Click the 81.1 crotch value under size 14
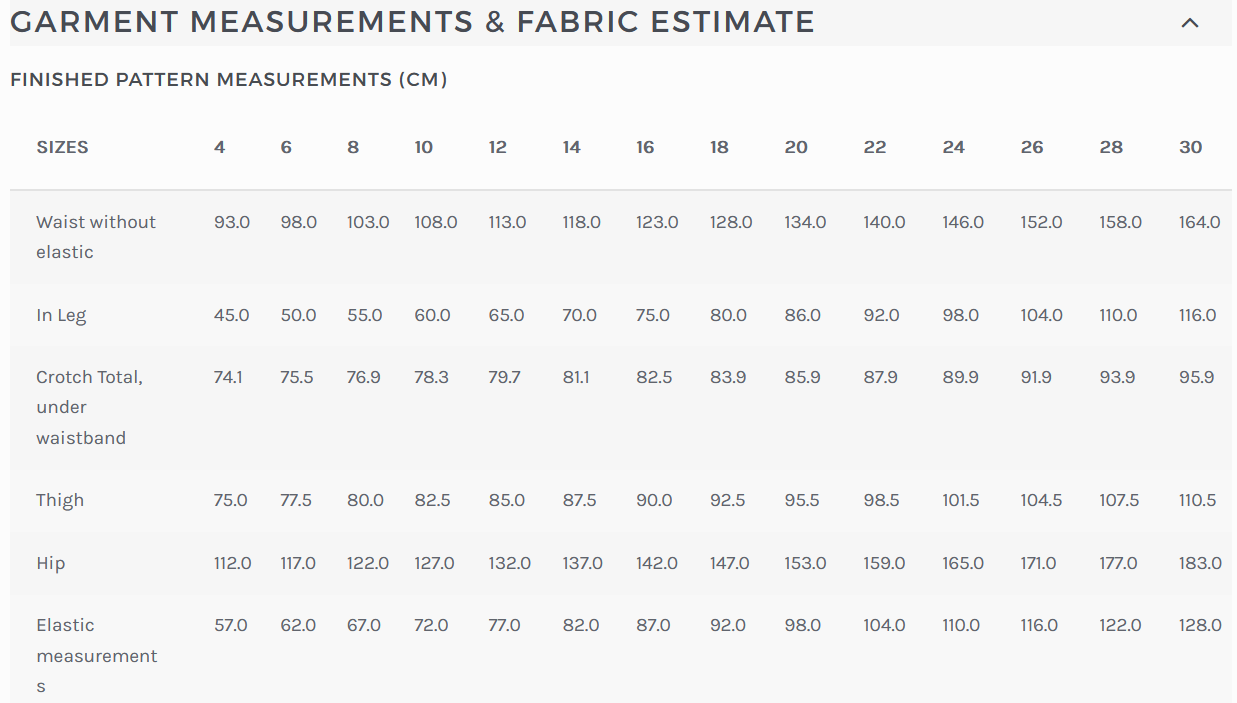 pyautogui.click(x=576, y=377)
